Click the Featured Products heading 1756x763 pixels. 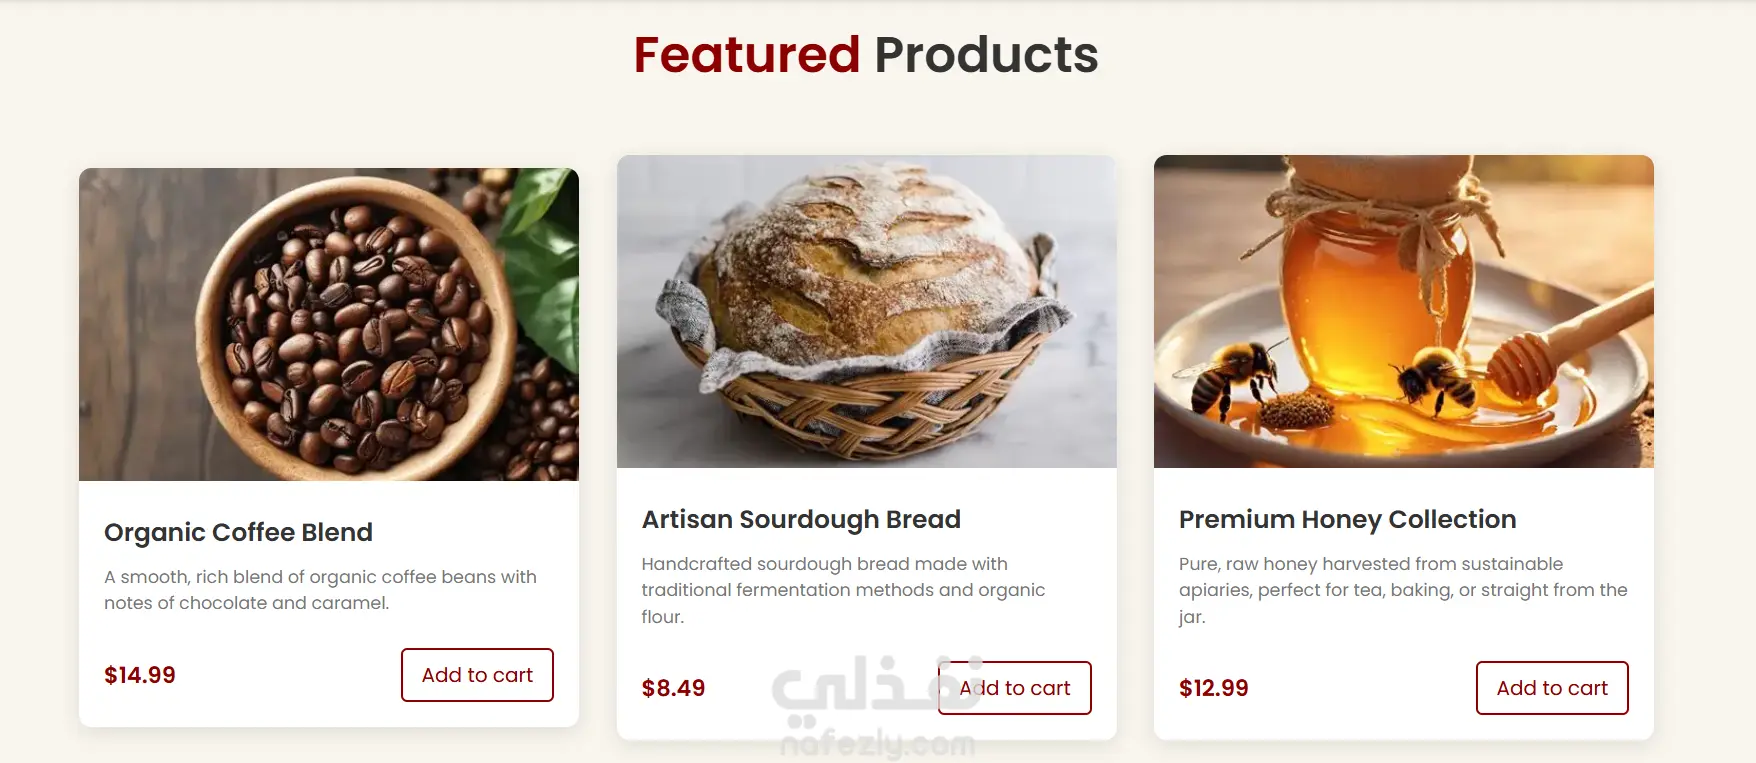point(866,55)
